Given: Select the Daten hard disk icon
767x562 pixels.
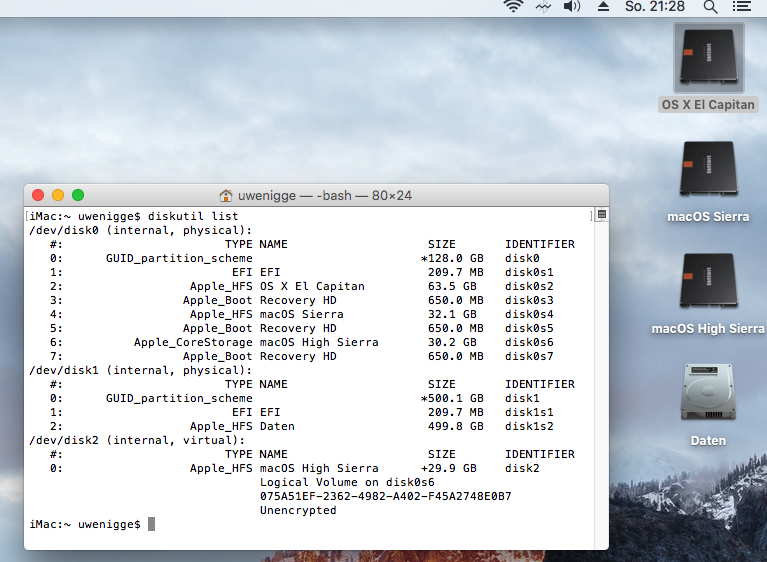Looking at the screenshot, I should [x=708, y=392].
